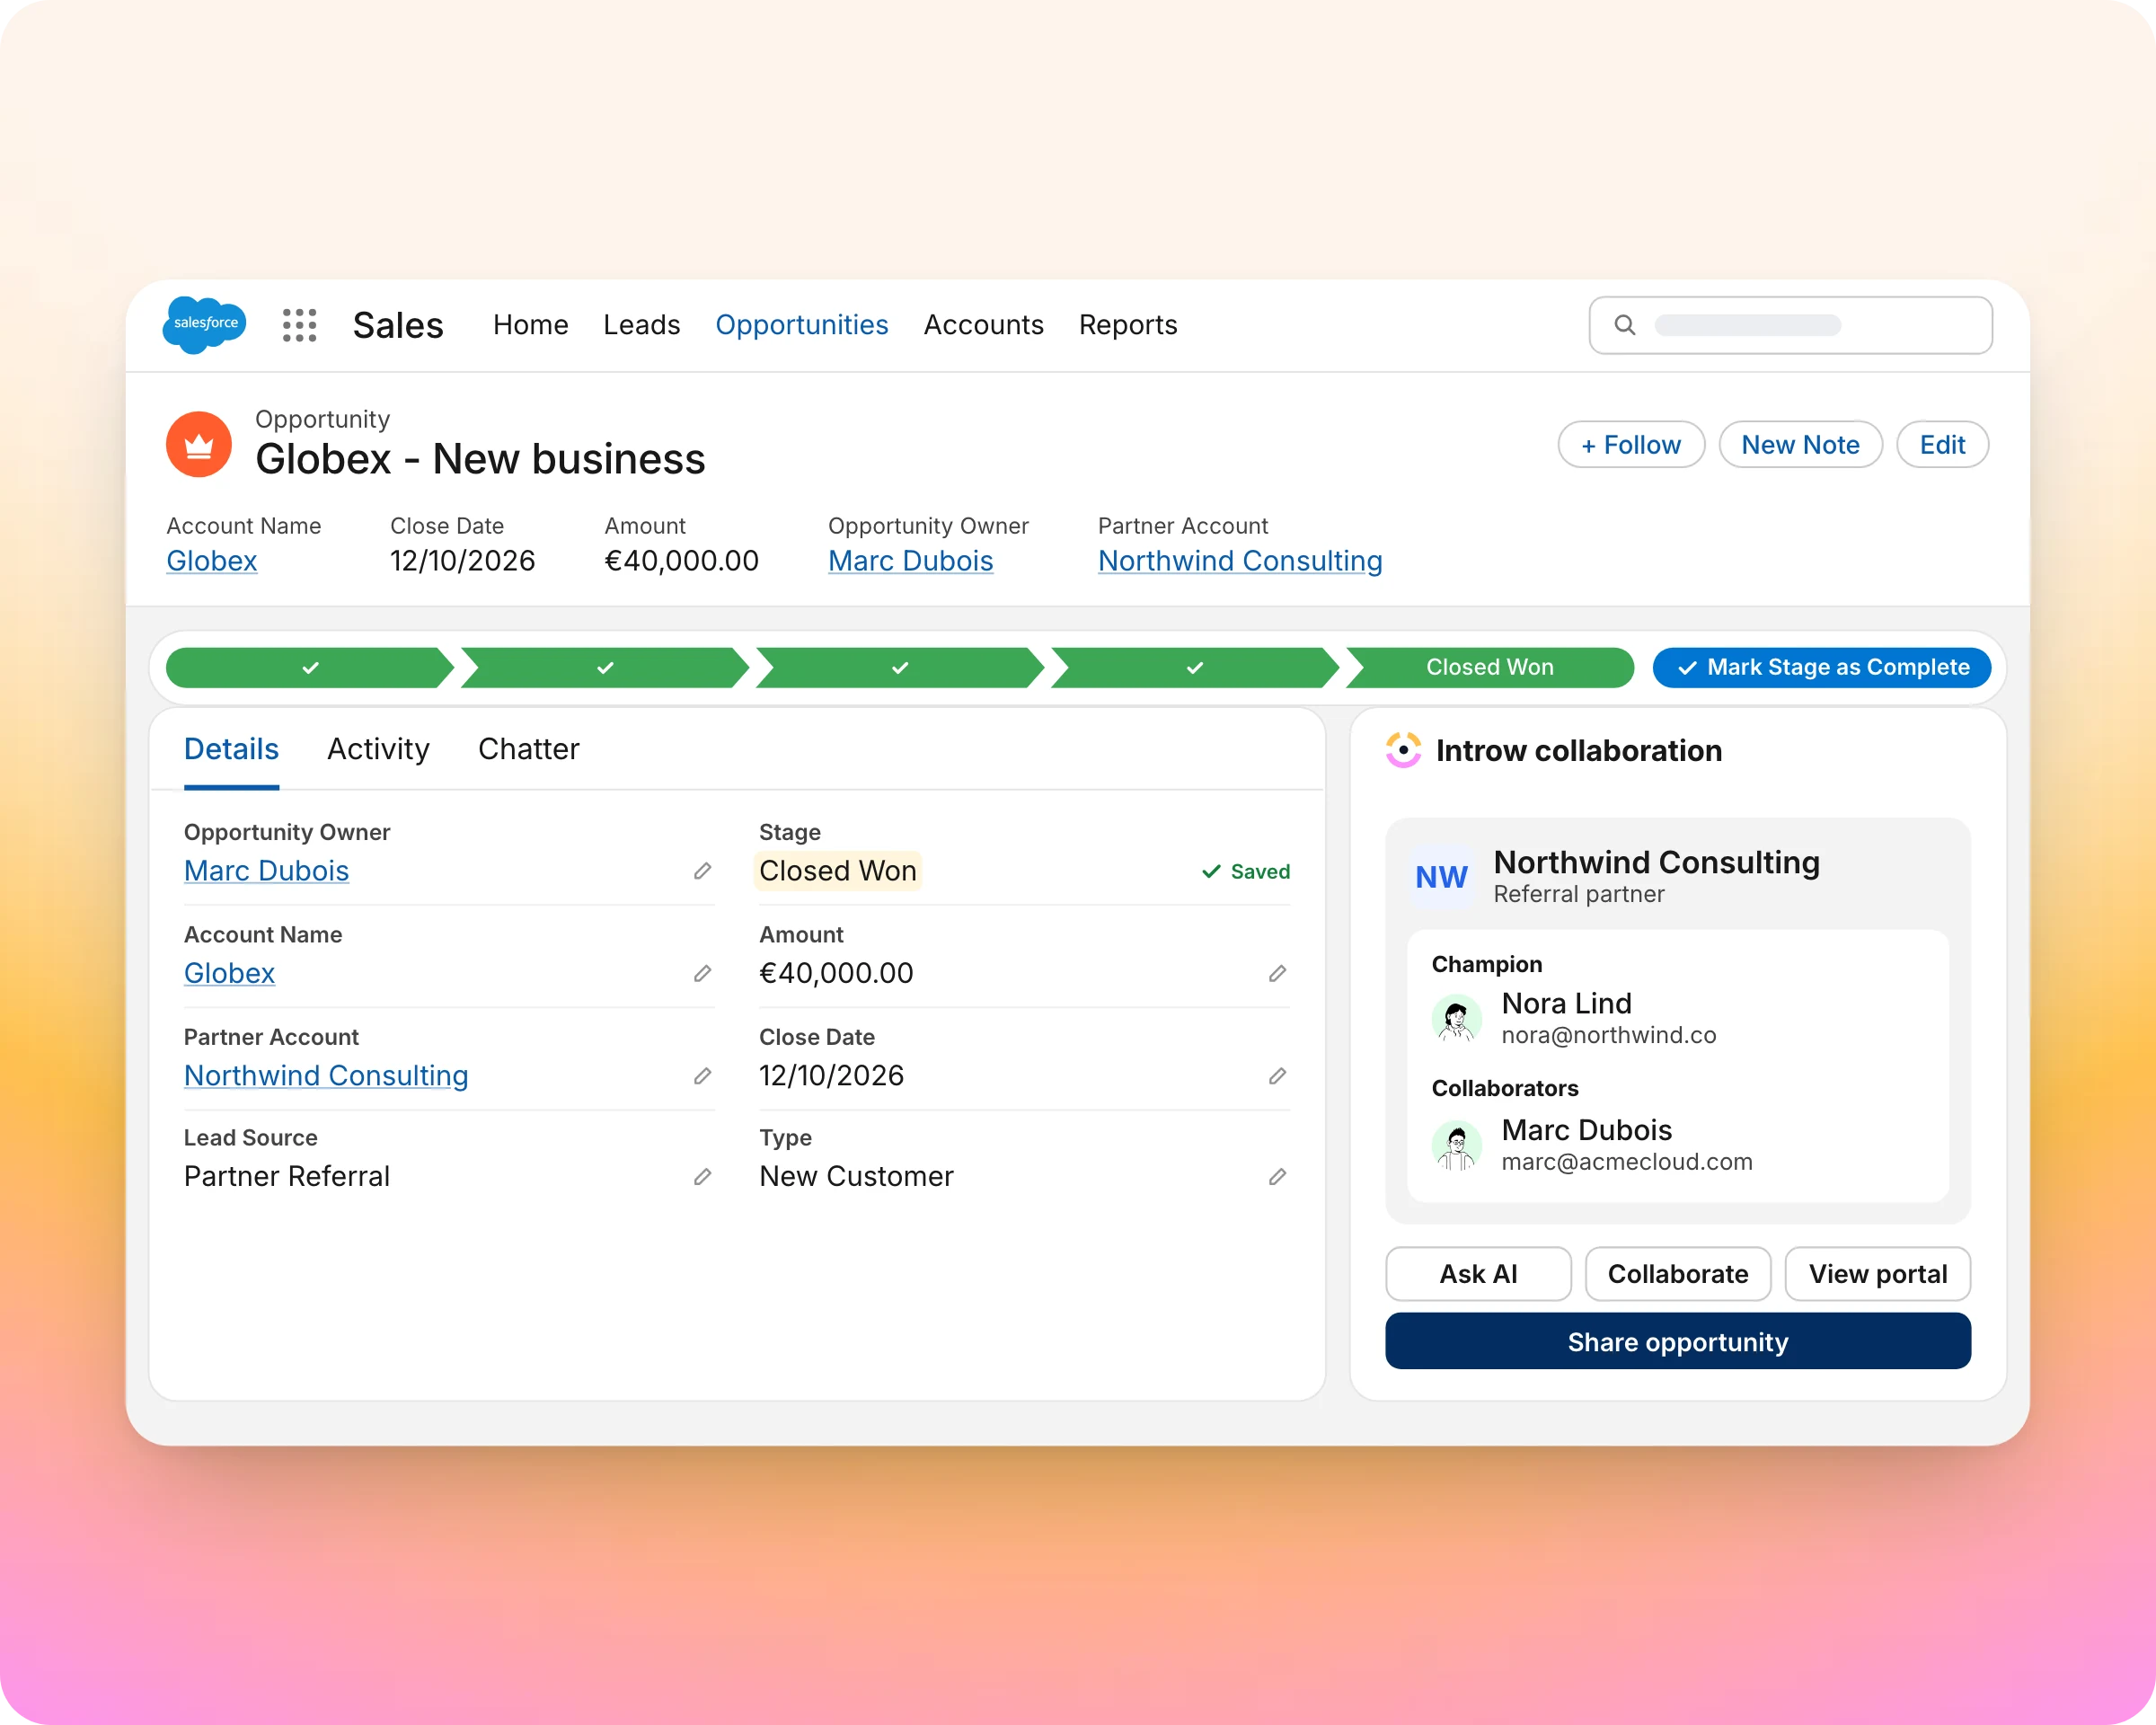This screenshot has height=1725, width=2156.
Task: Switch to the Activity tab
Action: click(x=378, y=749)
